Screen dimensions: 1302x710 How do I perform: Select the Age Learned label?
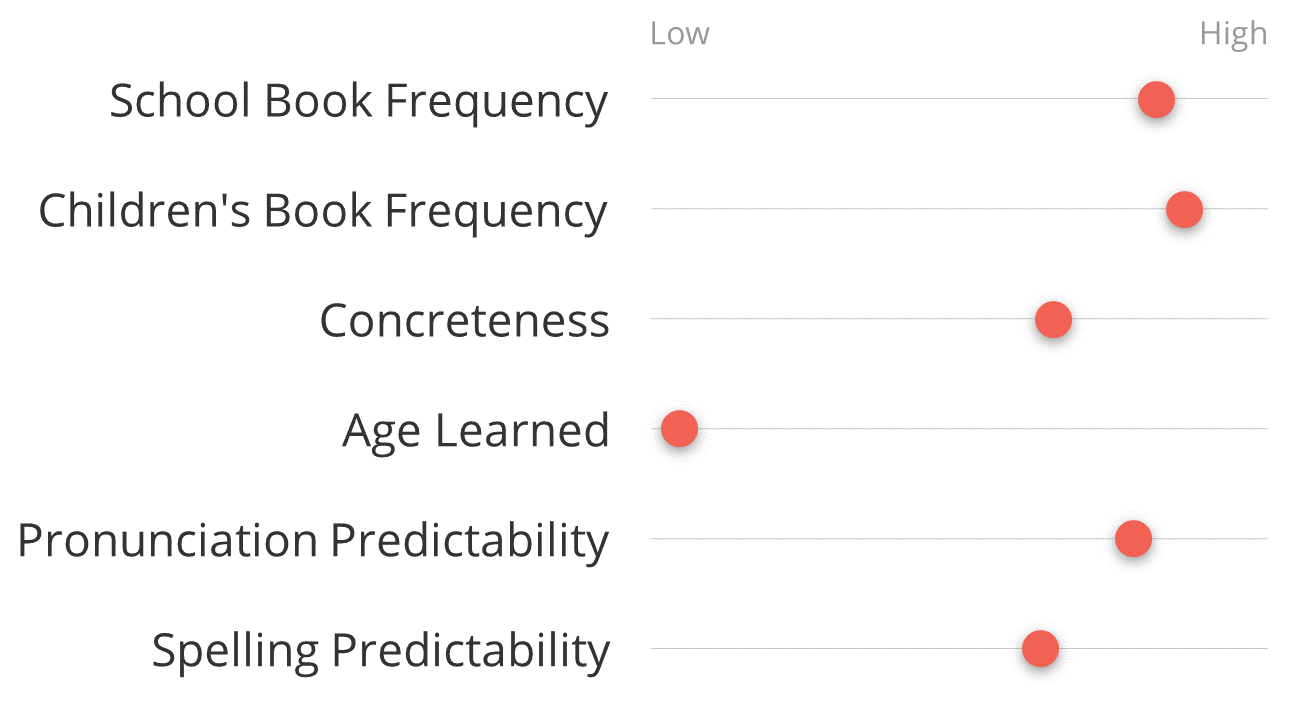(x=476, y=431)
